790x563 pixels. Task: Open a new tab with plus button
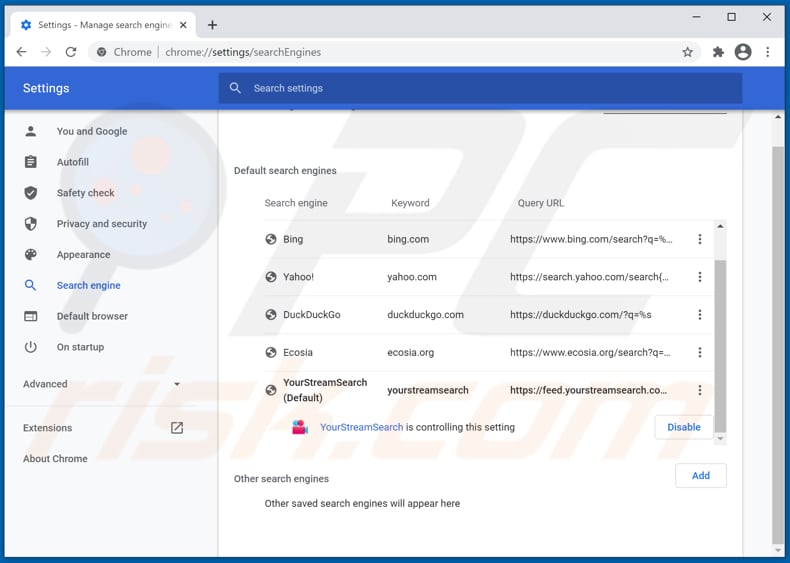(x=212, y=25)
